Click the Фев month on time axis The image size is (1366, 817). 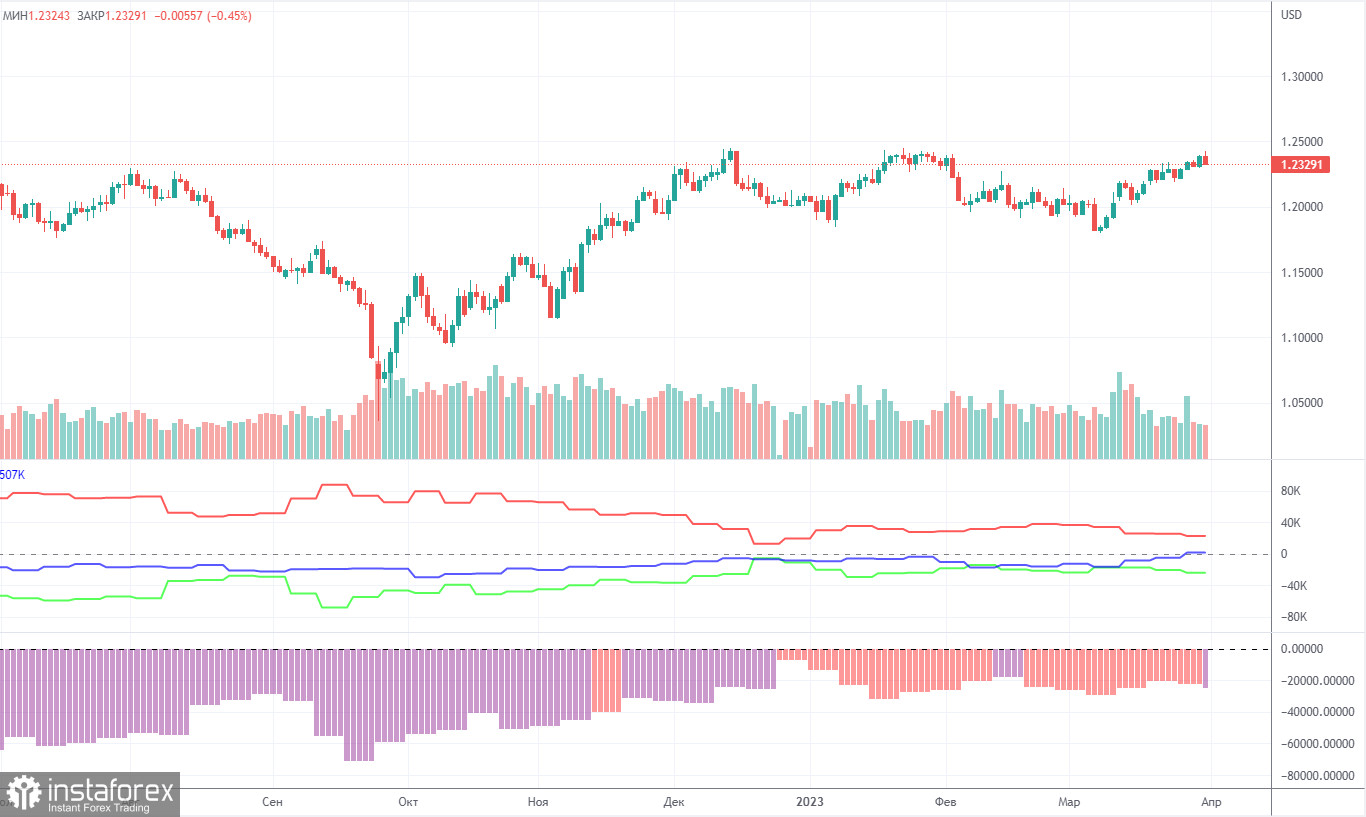point(946,802)
